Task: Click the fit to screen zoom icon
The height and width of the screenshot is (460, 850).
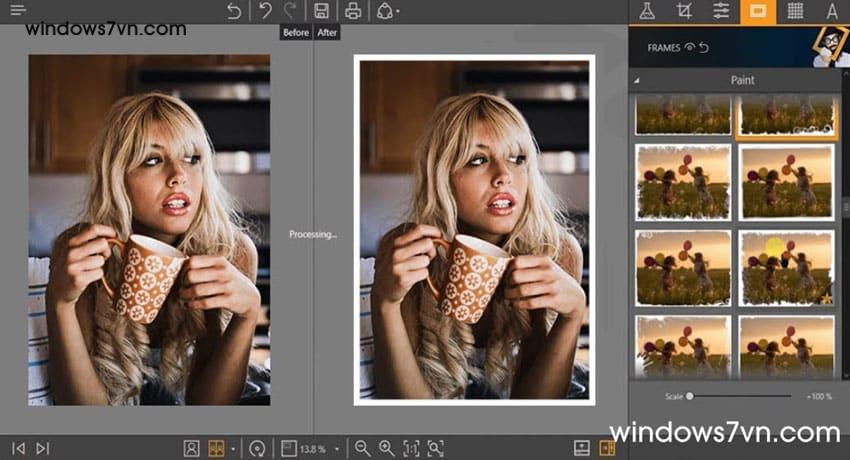Action: (x=436, y=448)
